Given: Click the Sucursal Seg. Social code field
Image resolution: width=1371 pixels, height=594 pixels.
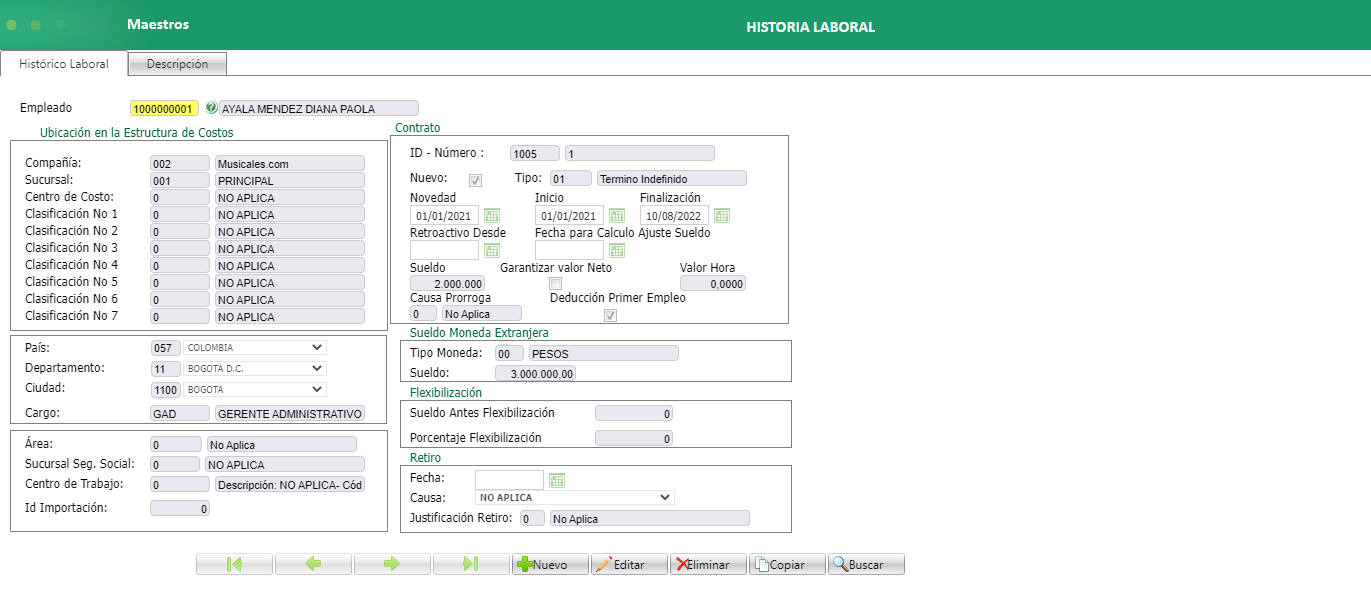Looking at the screenshot, I should tap(175, 464).
